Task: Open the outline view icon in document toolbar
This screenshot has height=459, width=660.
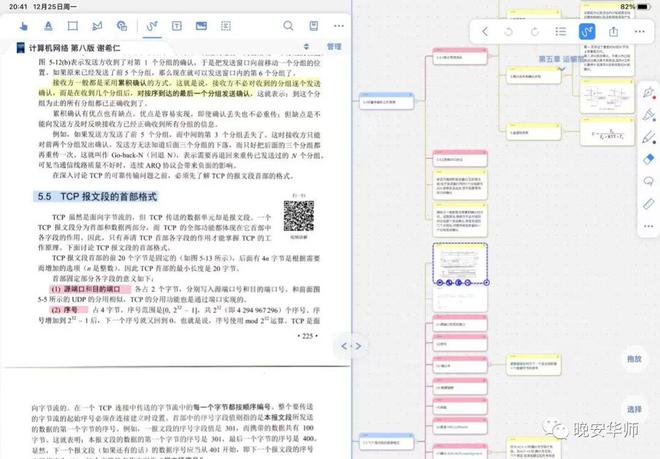Action: (x=226, y=26)
